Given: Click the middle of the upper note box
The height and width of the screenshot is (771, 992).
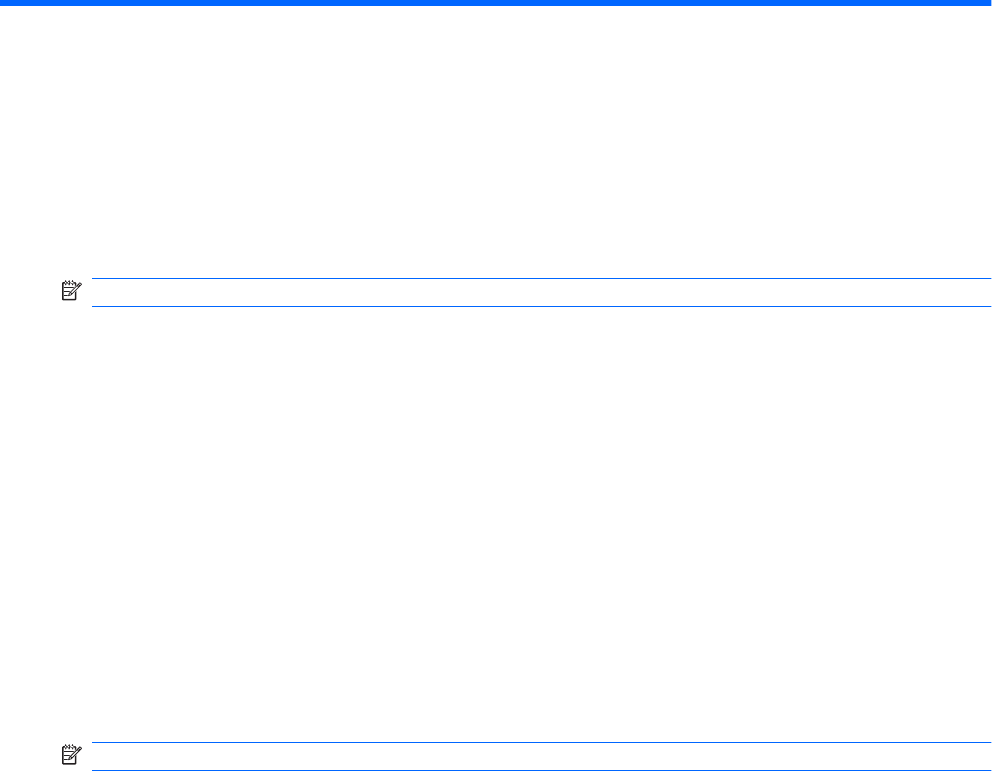Looking at the screenshot, I should point(534,293).
